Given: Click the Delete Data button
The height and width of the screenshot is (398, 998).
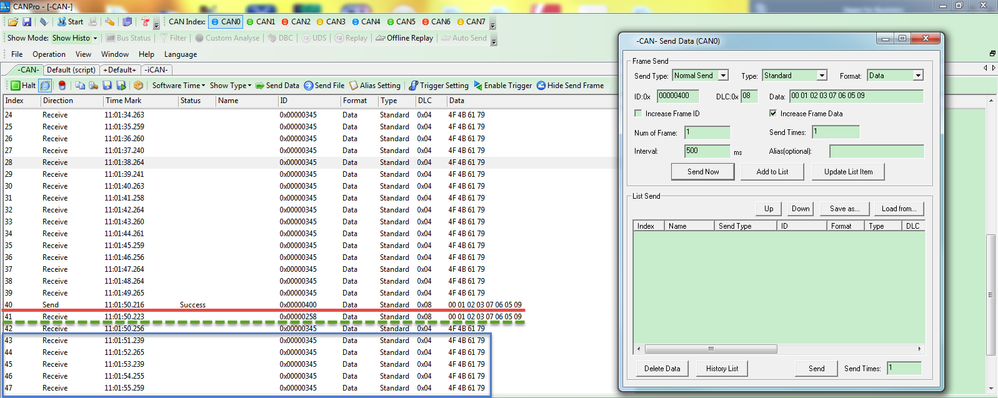Looking at the screenshot, I should pyautogui.click(x=663, y=369).
